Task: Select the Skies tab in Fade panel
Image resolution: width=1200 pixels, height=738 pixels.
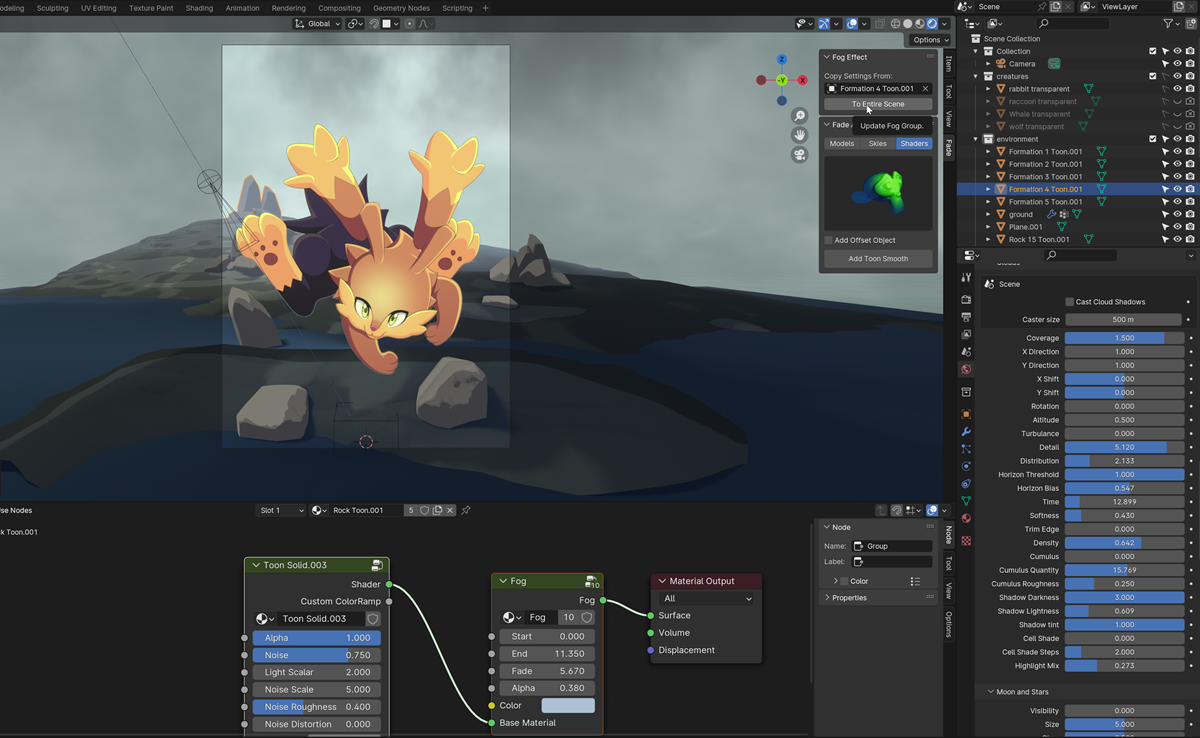Action: 877,144
